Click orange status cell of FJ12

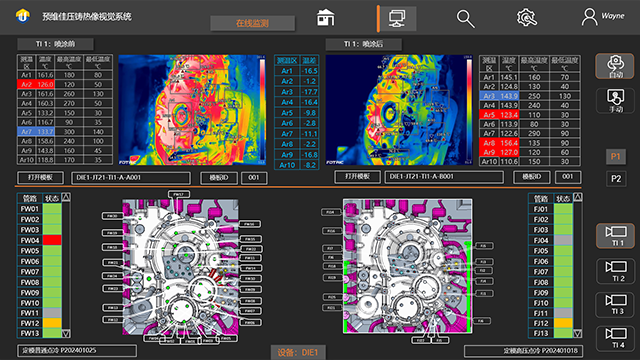tap(563, 323)
